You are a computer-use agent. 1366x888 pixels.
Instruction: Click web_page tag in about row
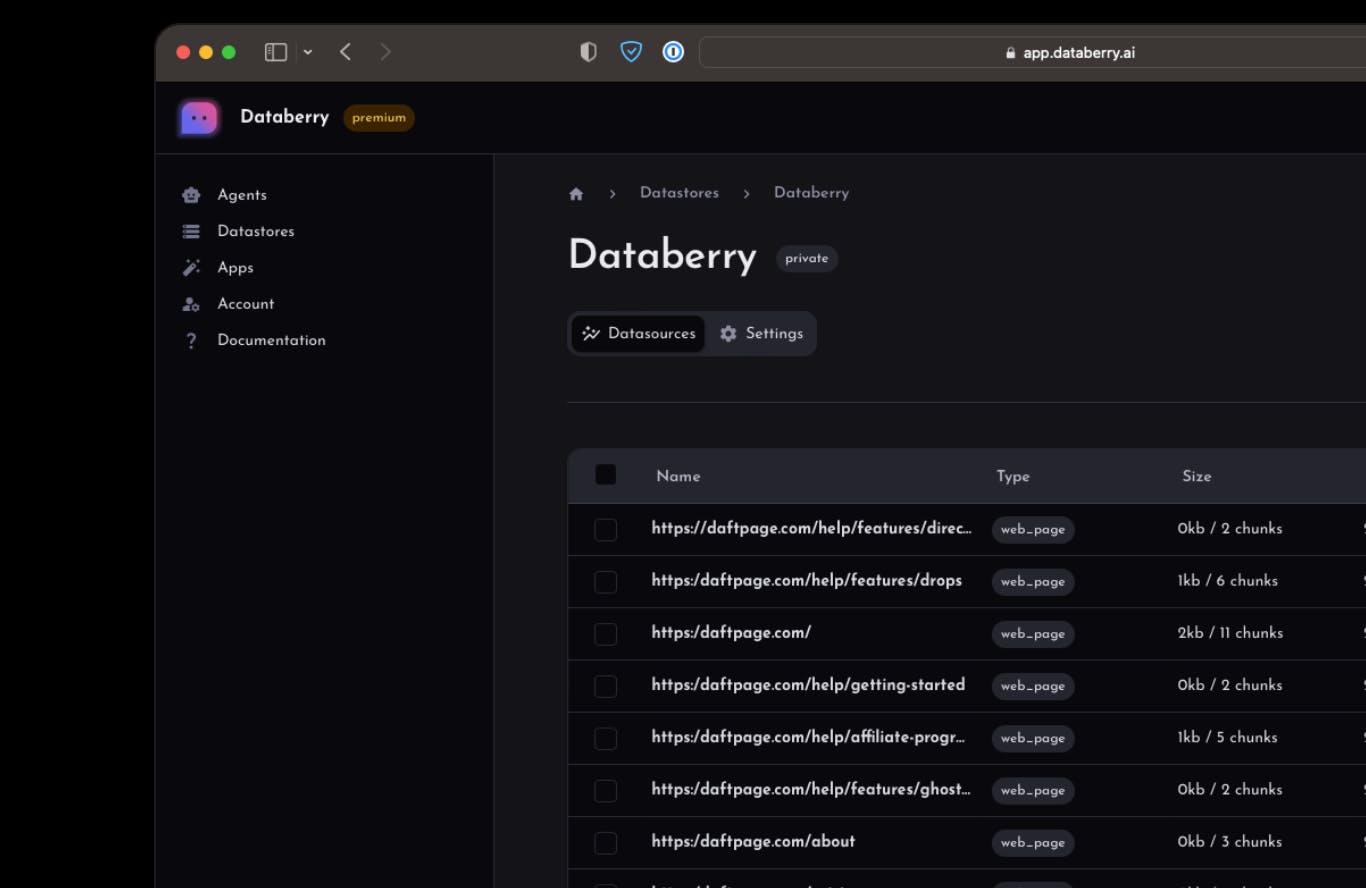(x=1033, y=842)
